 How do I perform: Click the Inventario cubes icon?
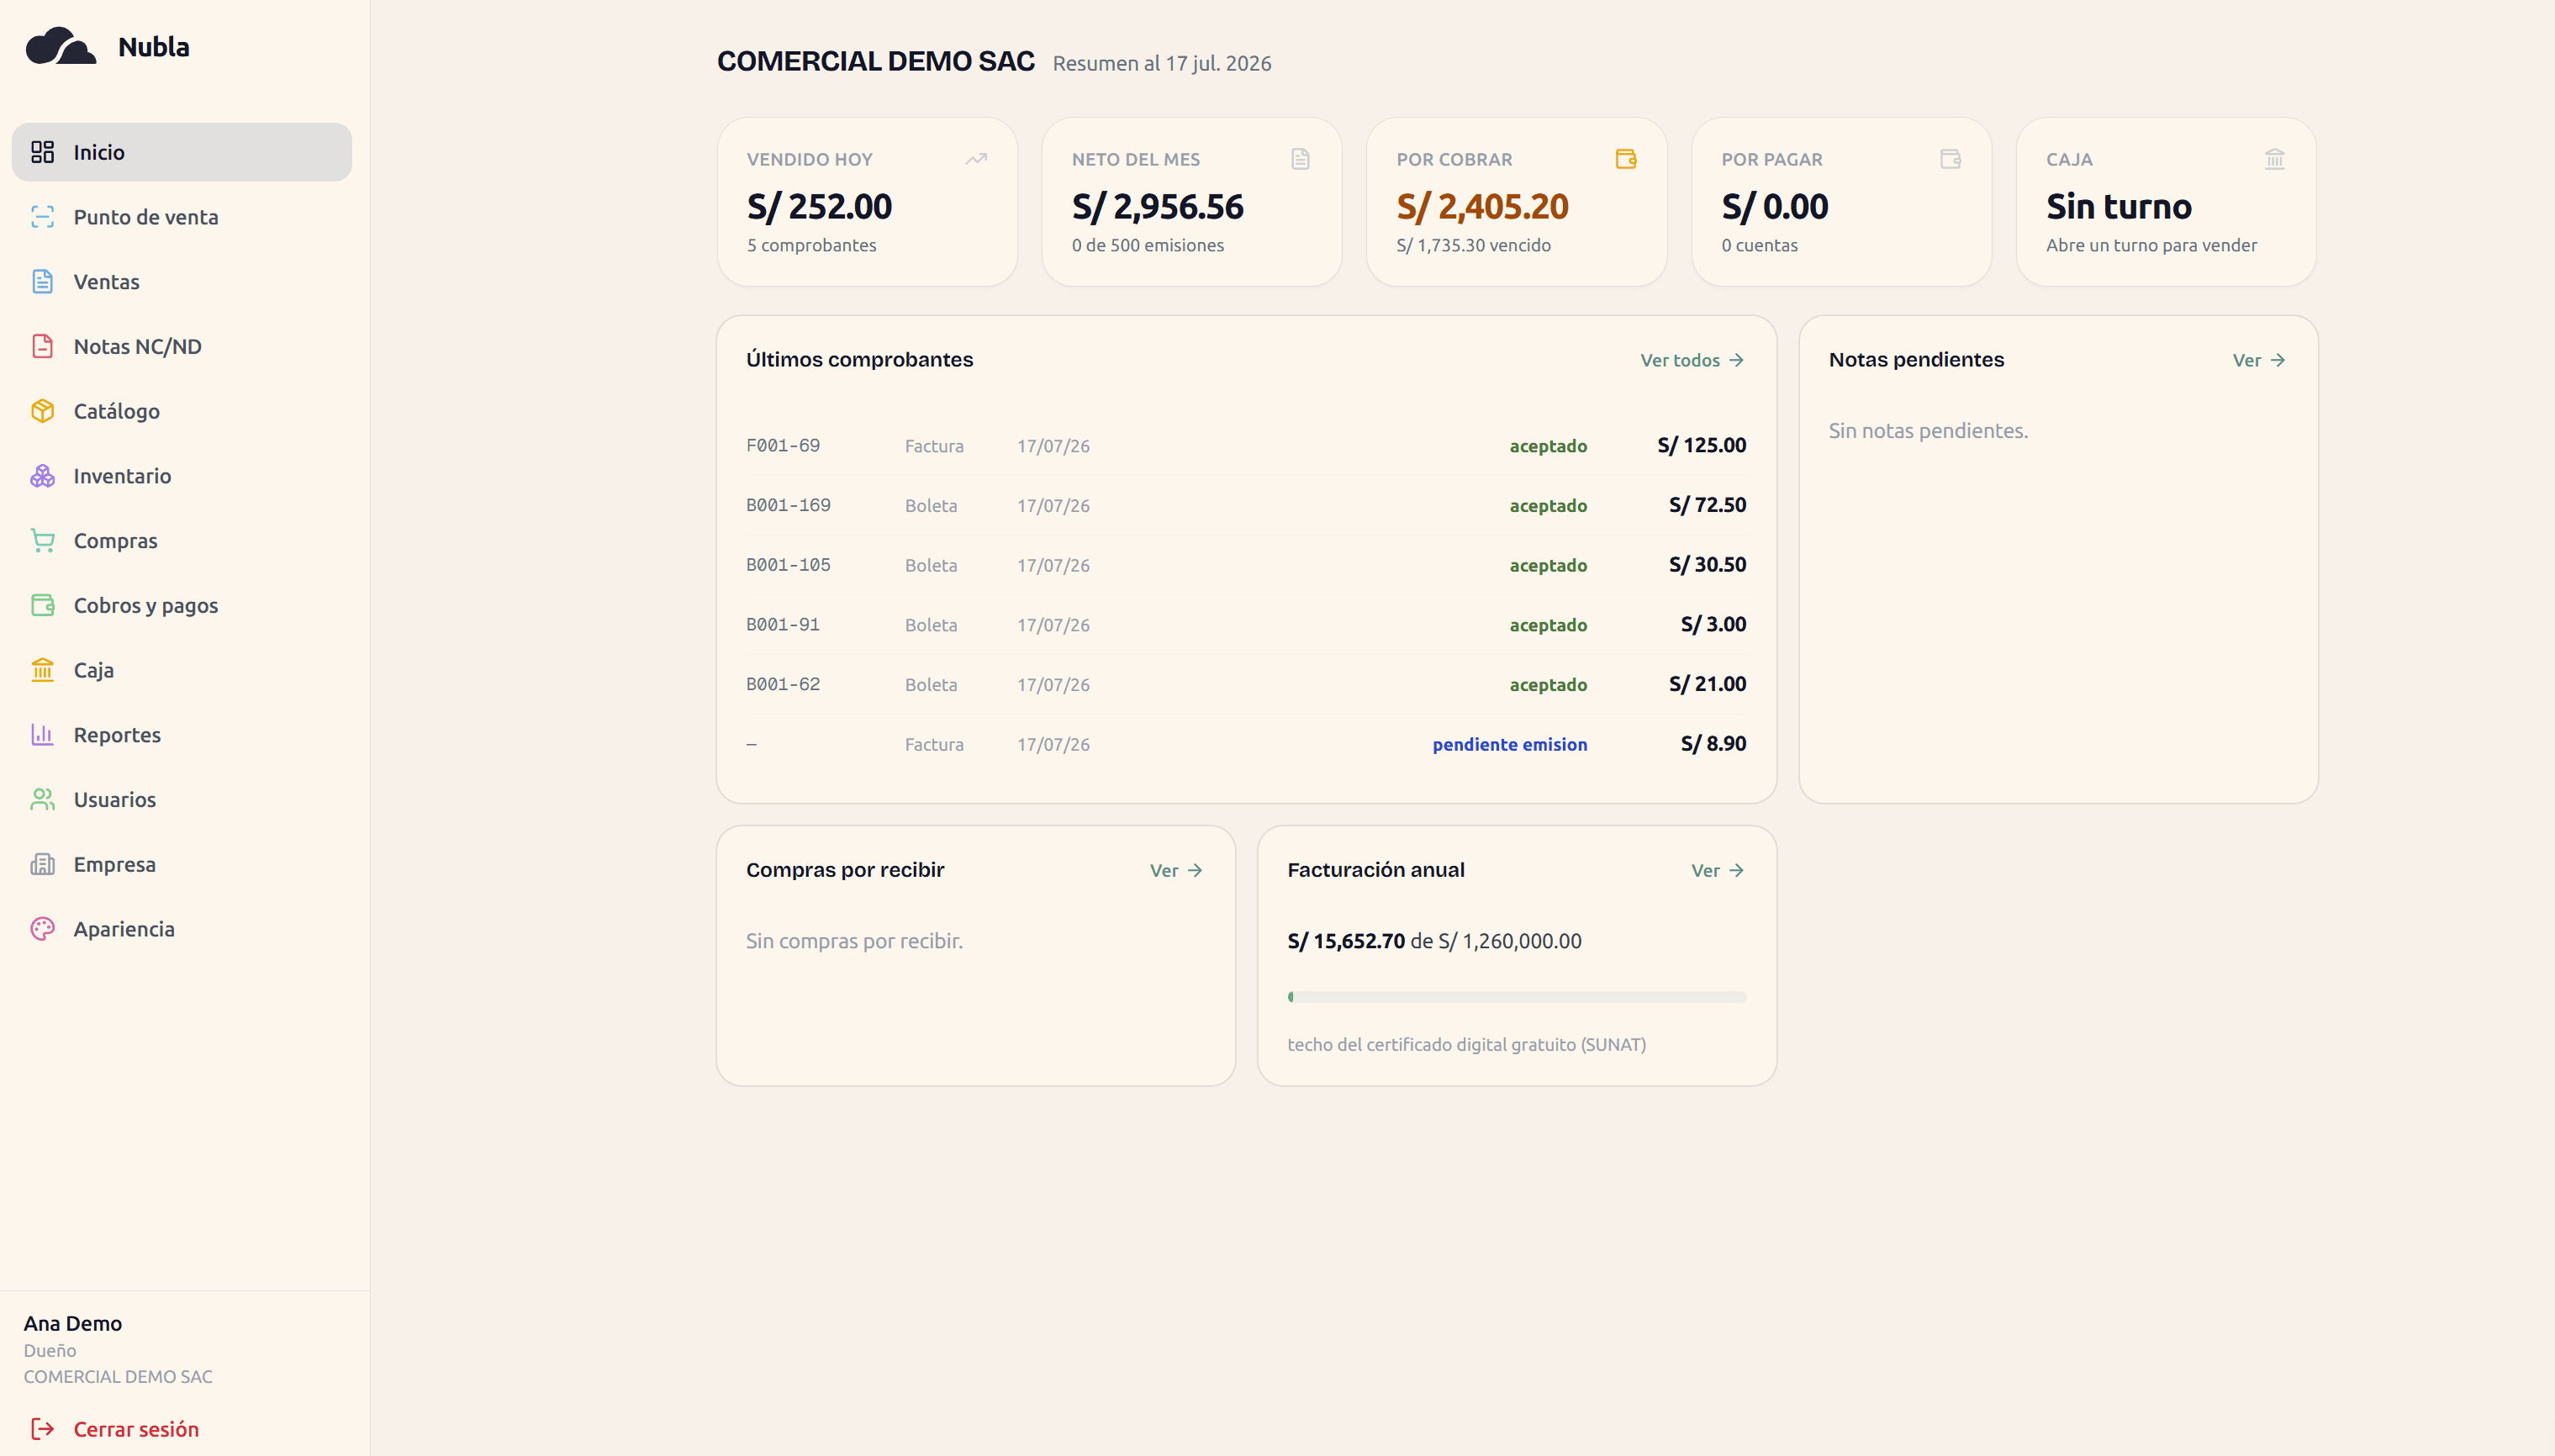click(x=42, y=476)
